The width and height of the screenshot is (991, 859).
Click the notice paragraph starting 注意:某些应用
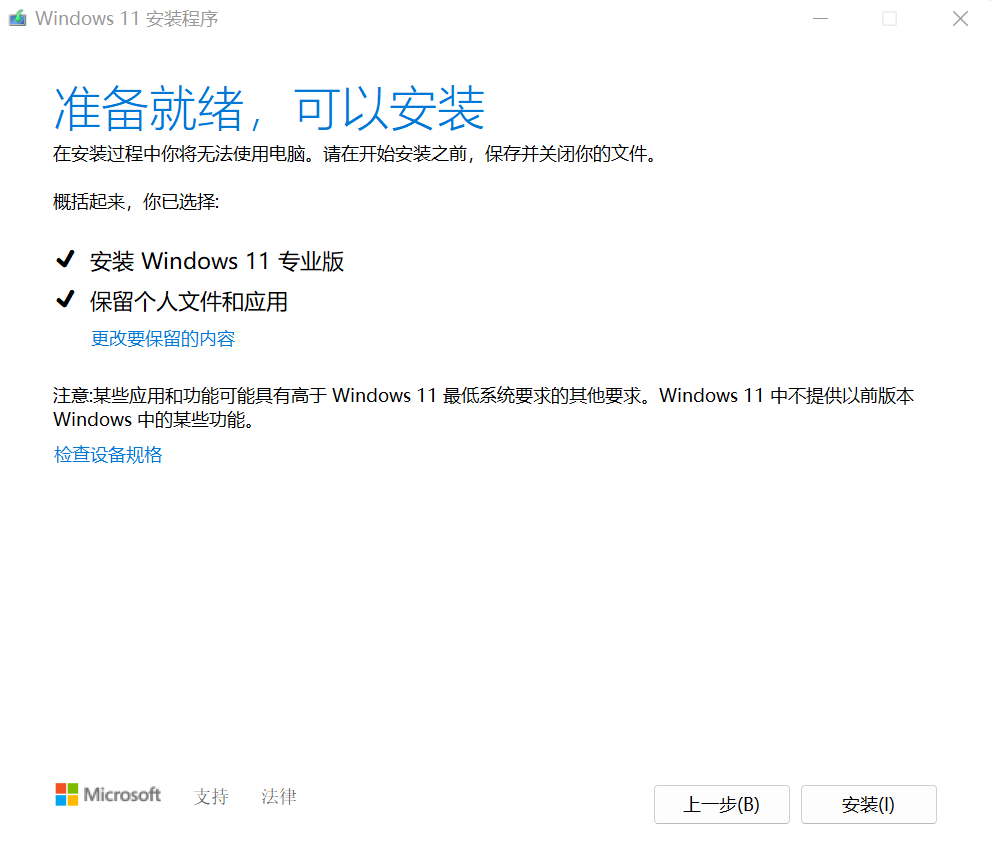pos(483,407)
